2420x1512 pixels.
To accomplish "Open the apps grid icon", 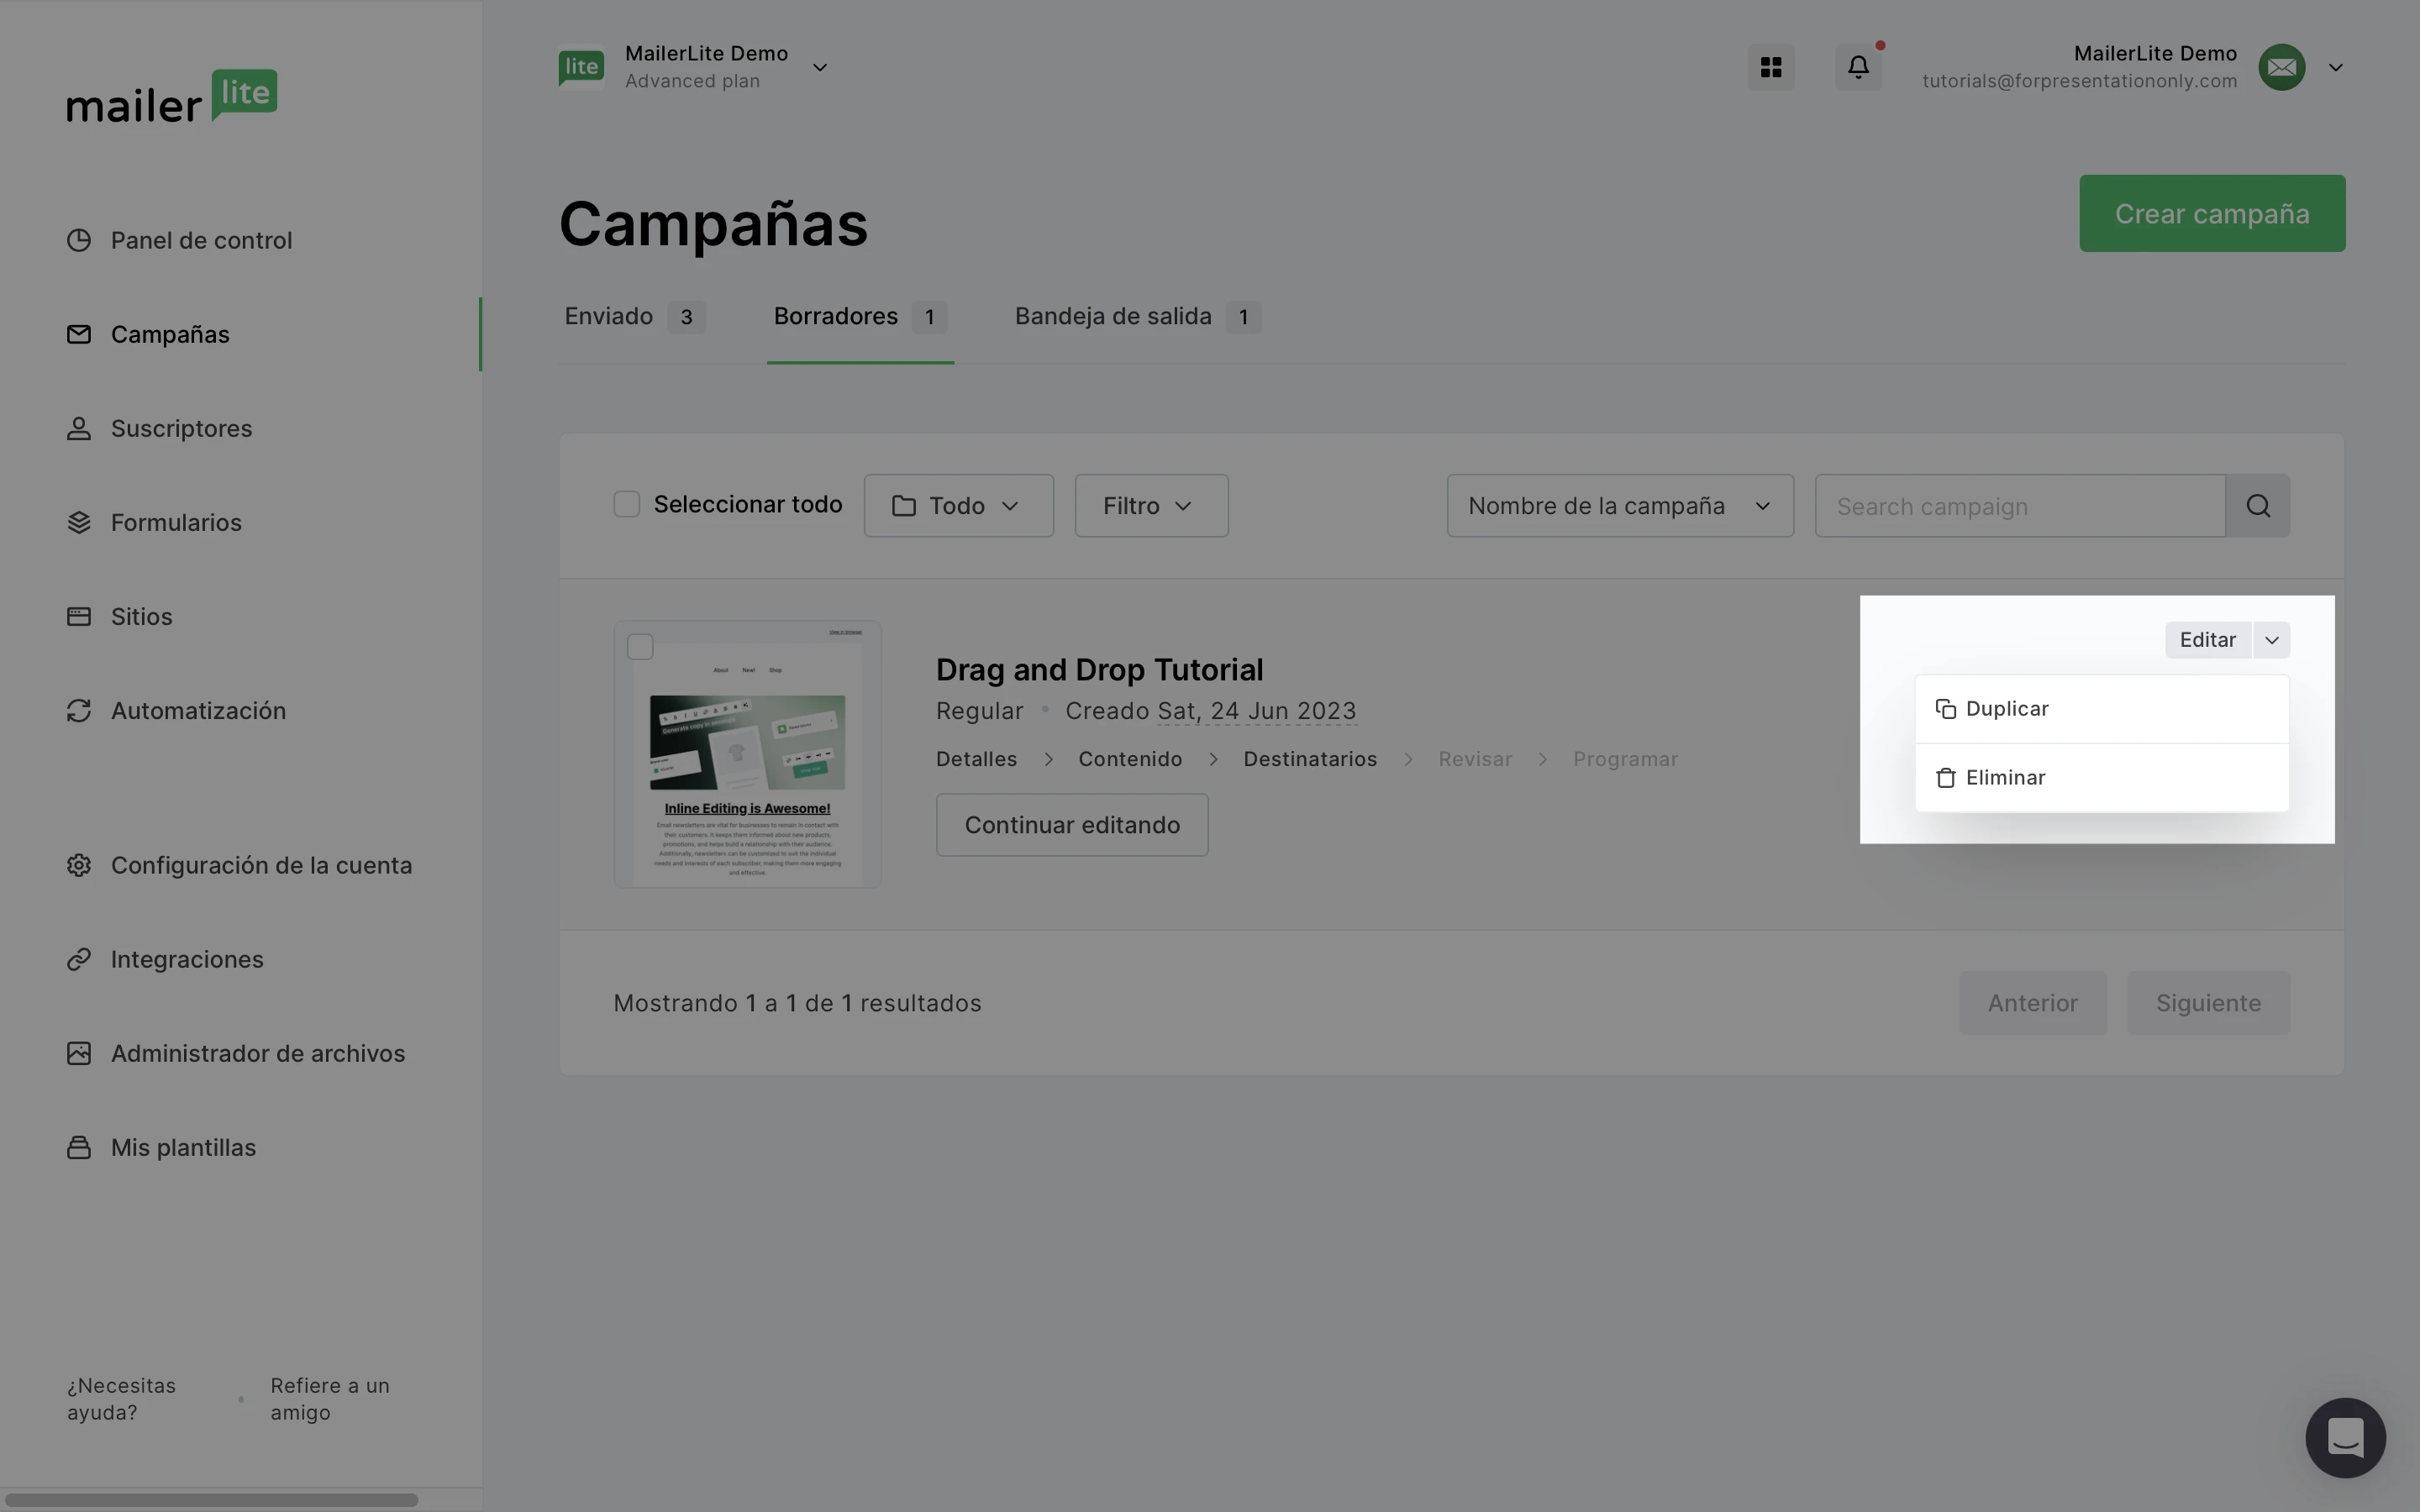I will coord(1770,67).
